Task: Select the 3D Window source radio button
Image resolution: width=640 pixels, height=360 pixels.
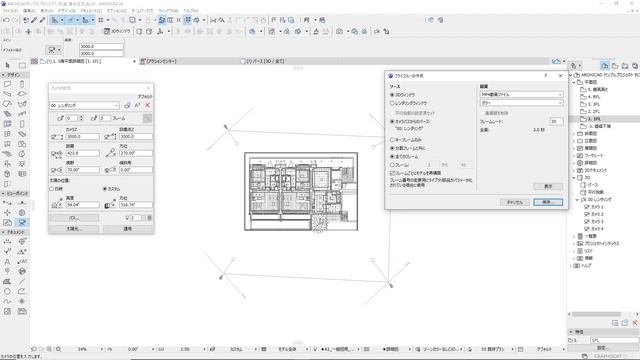Action: point(392,95)
